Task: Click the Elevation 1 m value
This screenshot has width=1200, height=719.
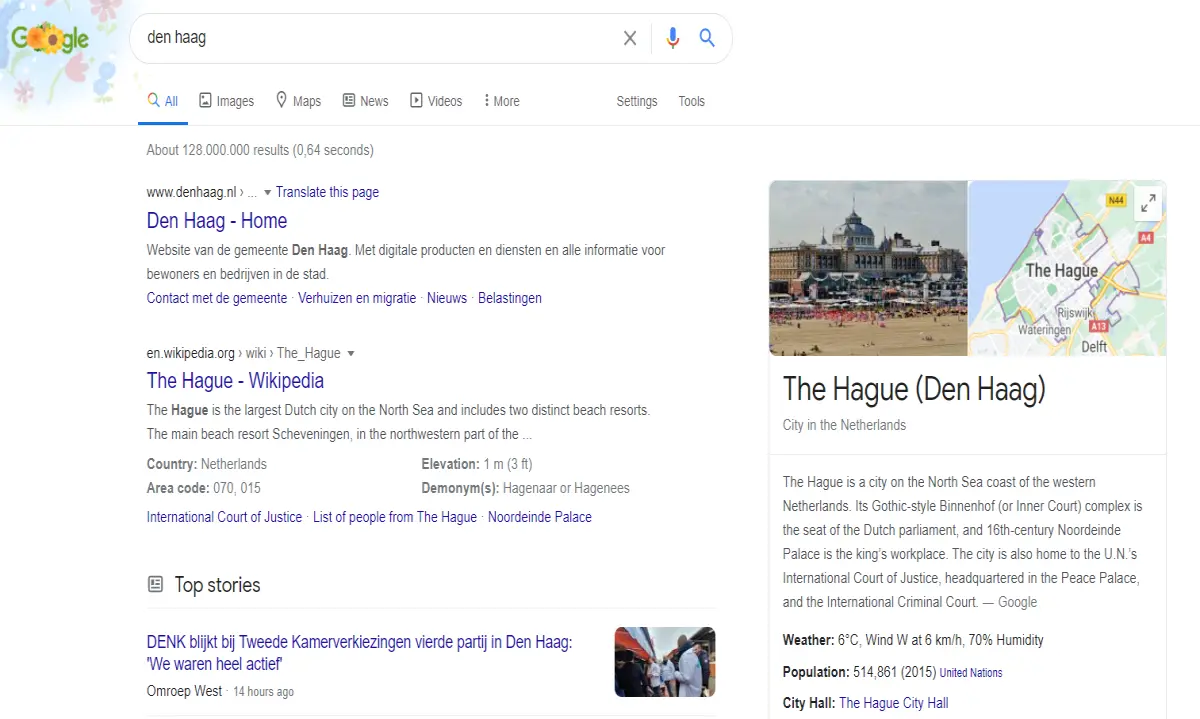Action: [477, 464]
